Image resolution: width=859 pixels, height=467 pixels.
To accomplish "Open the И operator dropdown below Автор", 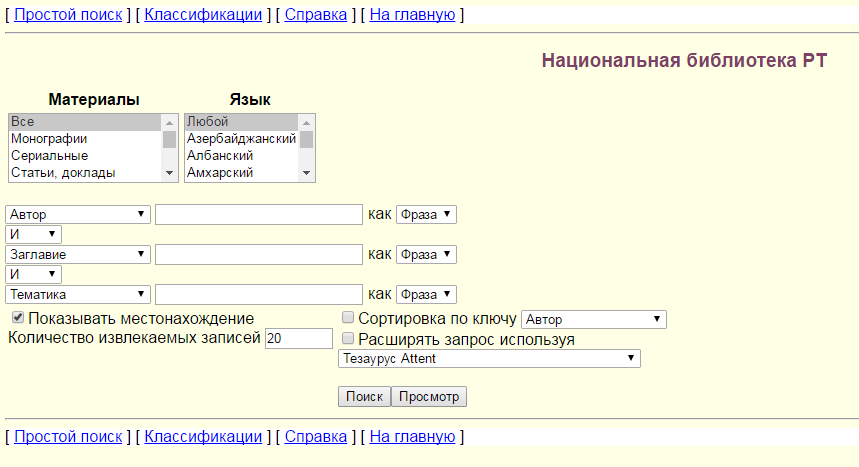I will [33, 234].
